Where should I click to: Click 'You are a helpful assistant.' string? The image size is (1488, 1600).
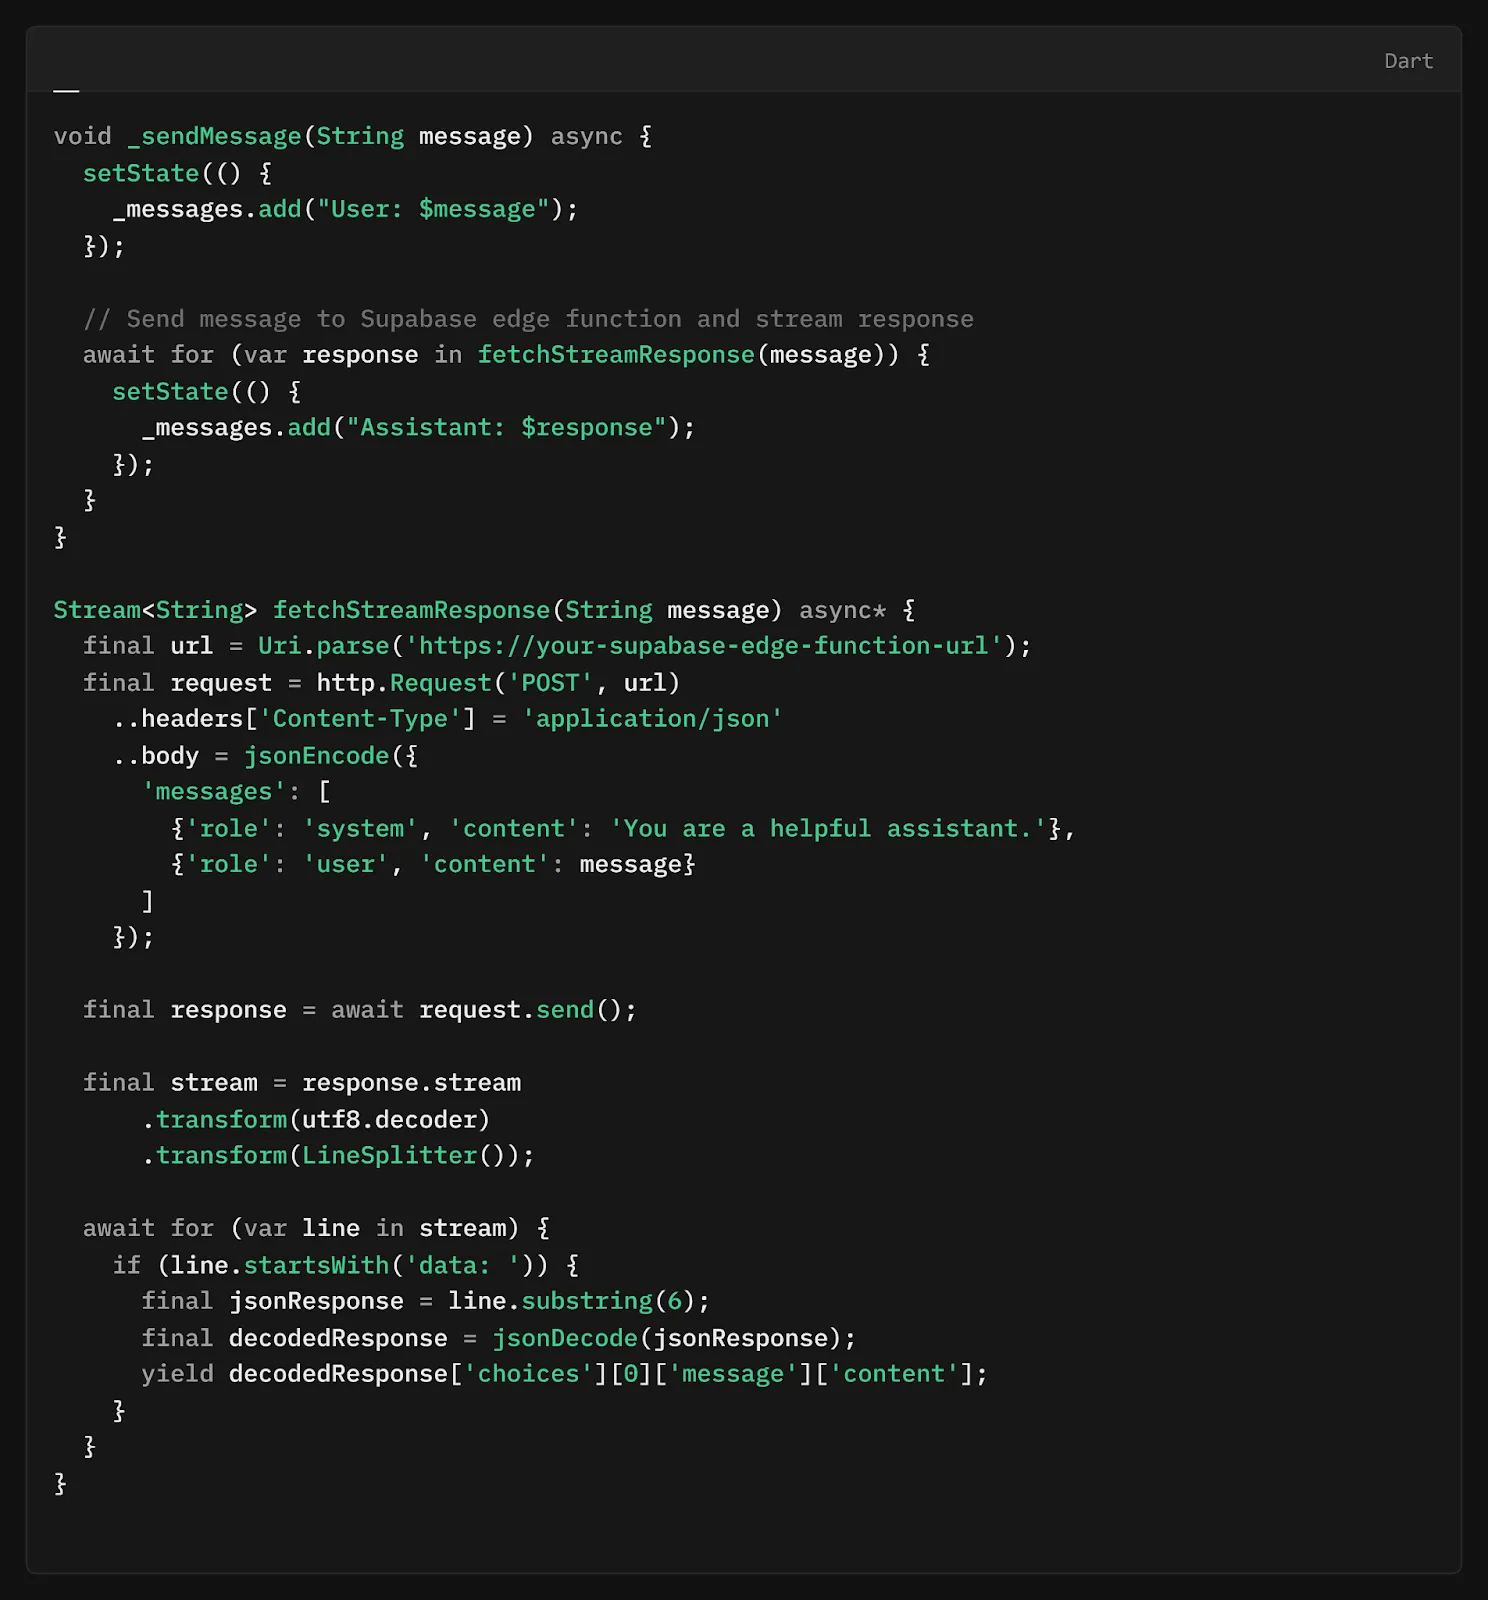click(x=827, y=829)
